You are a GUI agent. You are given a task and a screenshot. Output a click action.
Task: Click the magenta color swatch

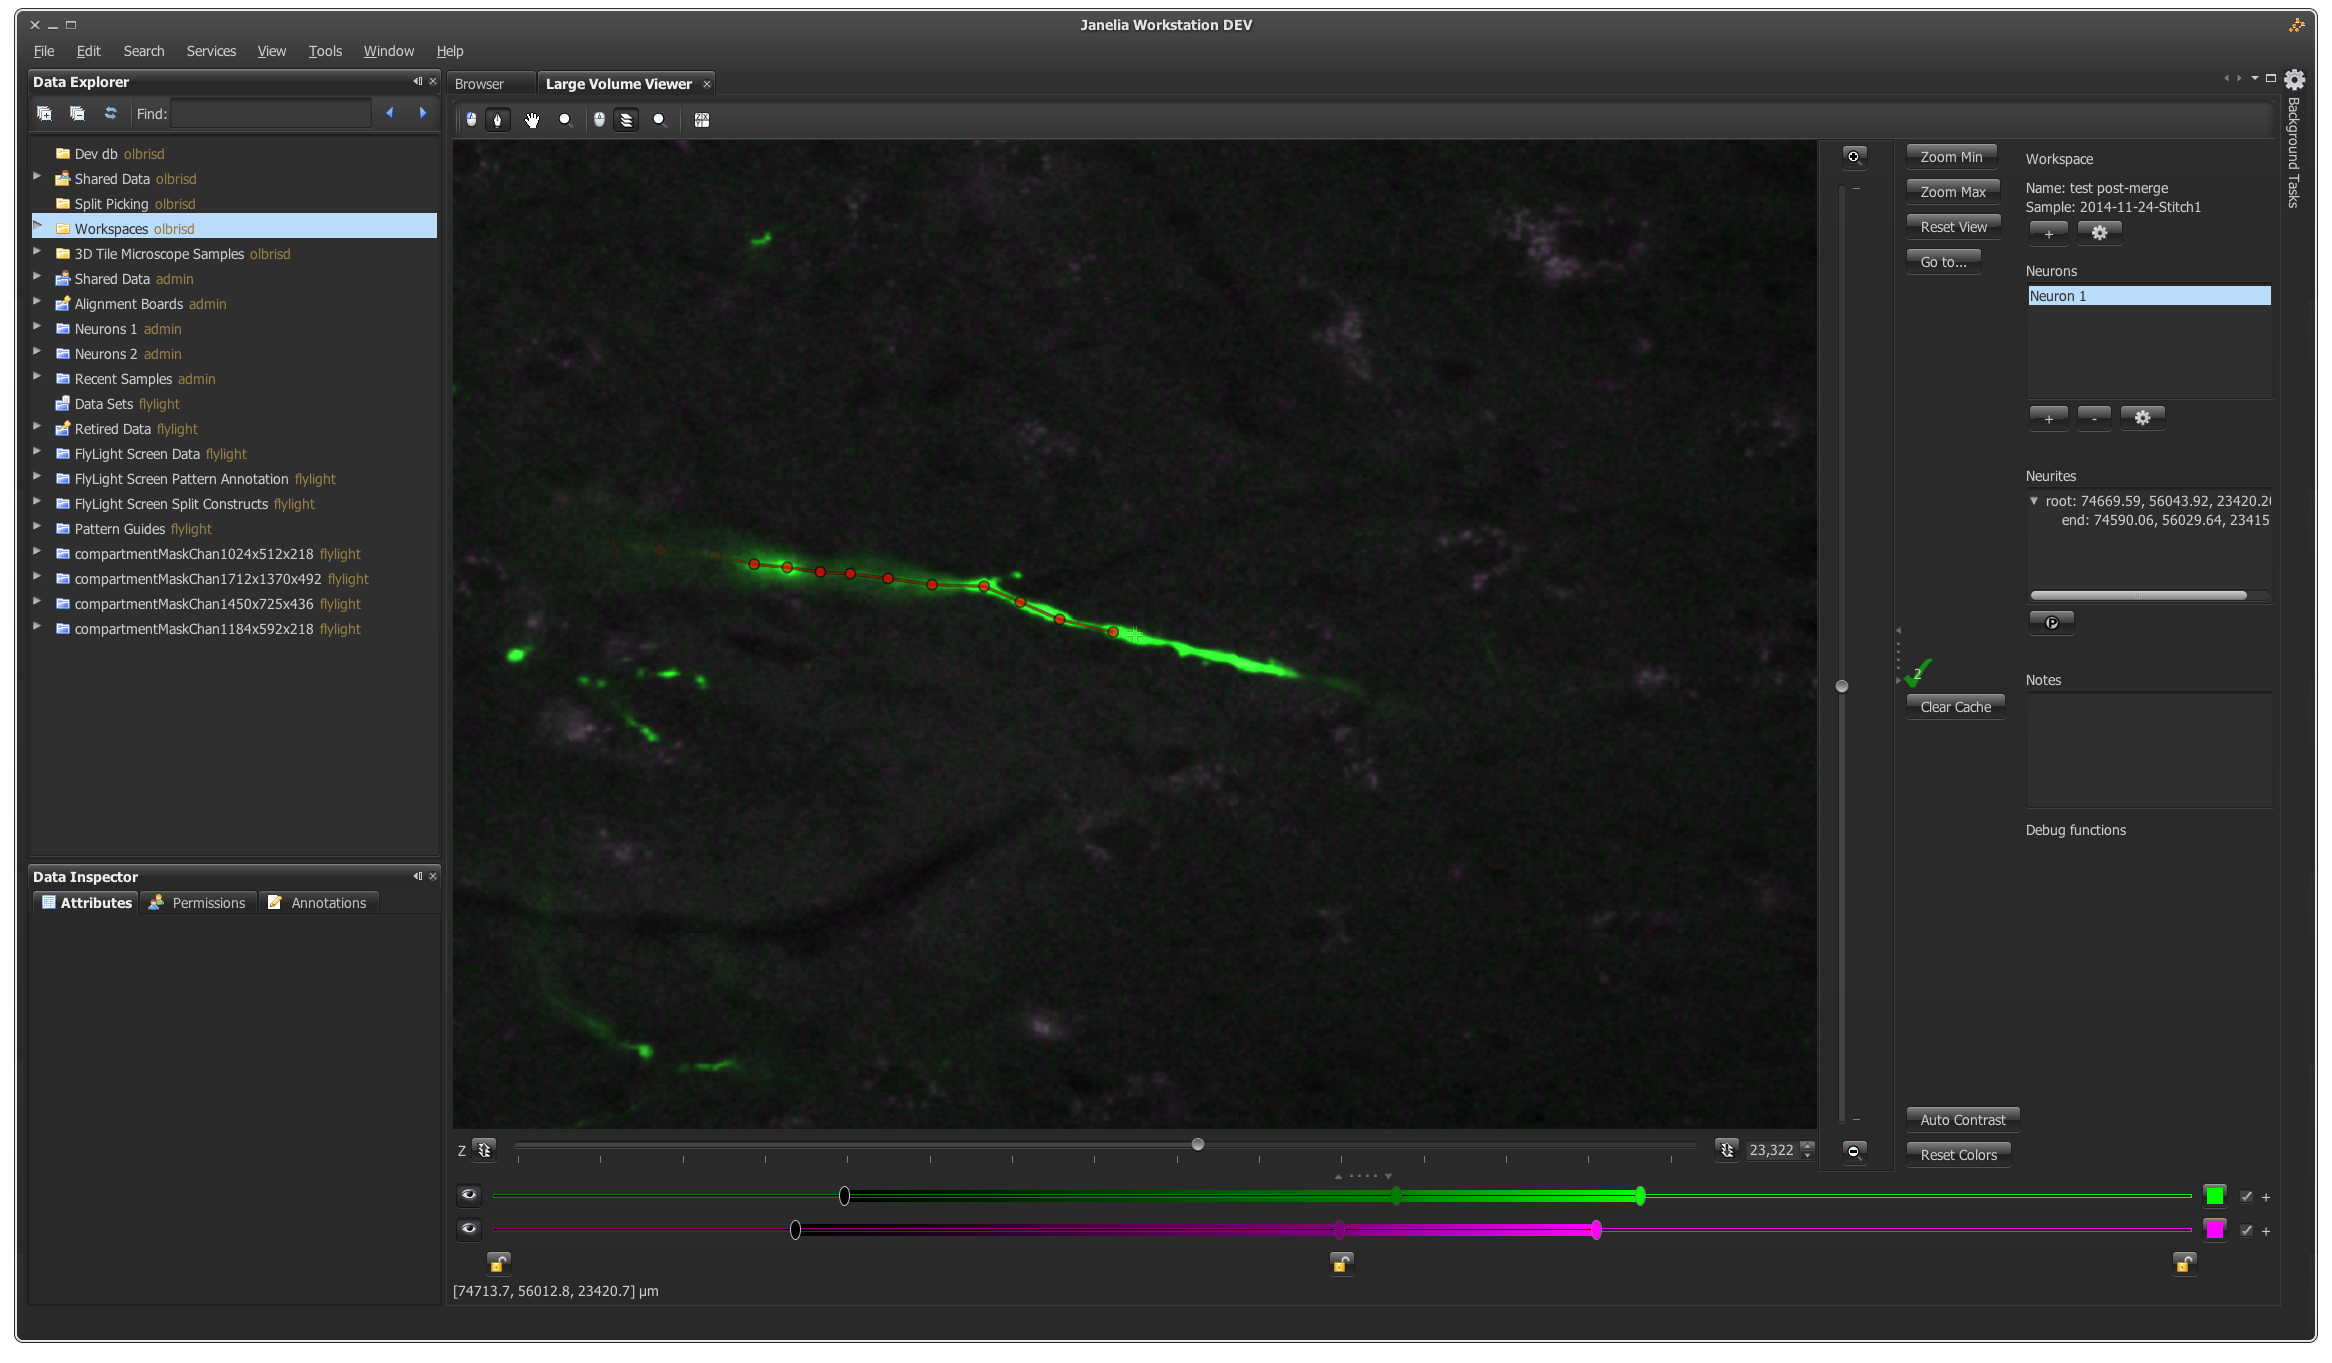tap(2215, 1230)
